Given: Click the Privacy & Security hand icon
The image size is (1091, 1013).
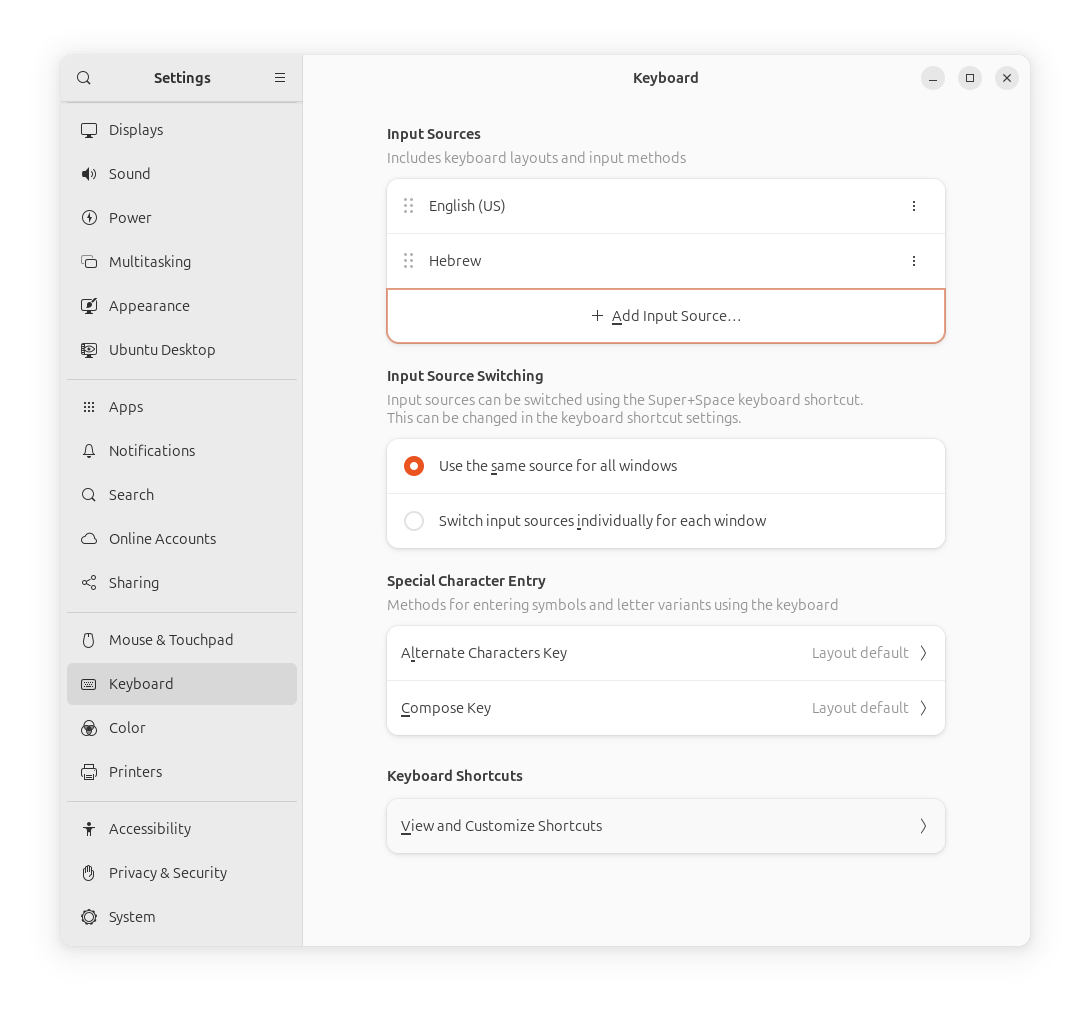Looking at the screenshot, I should (89, 872).
